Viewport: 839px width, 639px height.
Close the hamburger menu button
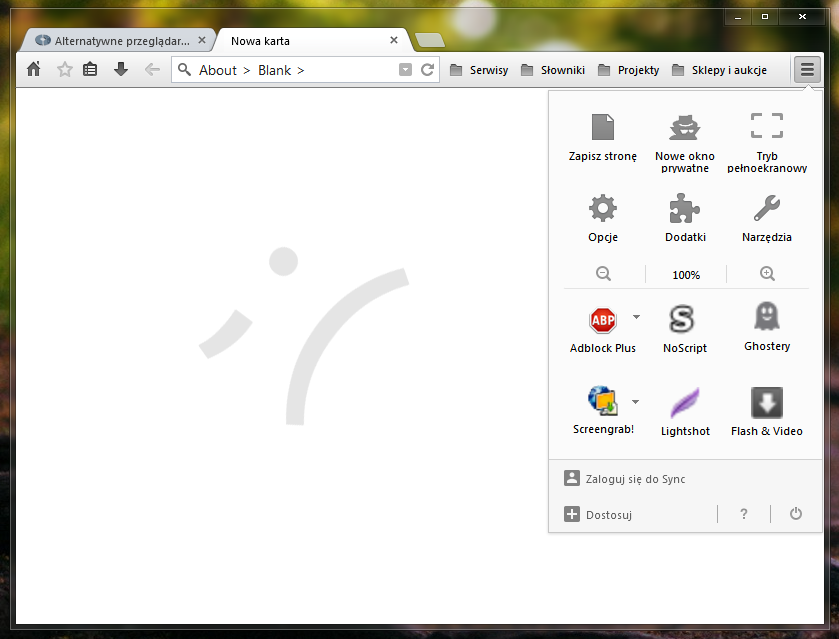(x=807, y=70)
